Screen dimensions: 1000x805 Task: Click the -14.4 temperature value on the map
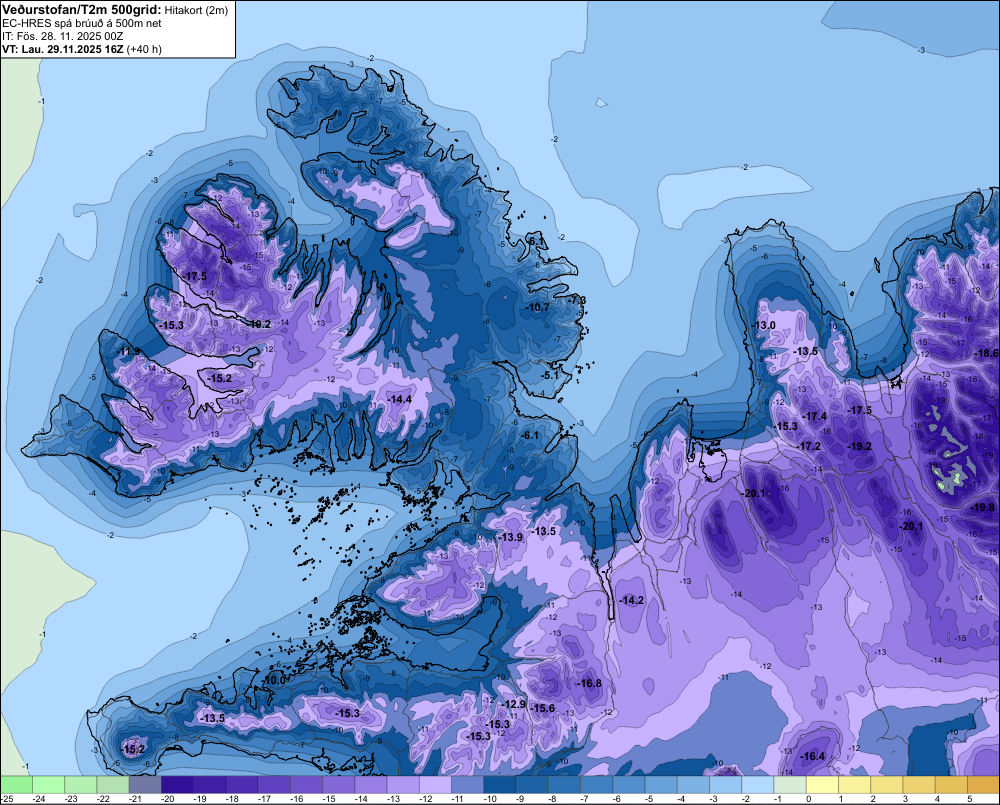tap(400, 399)
